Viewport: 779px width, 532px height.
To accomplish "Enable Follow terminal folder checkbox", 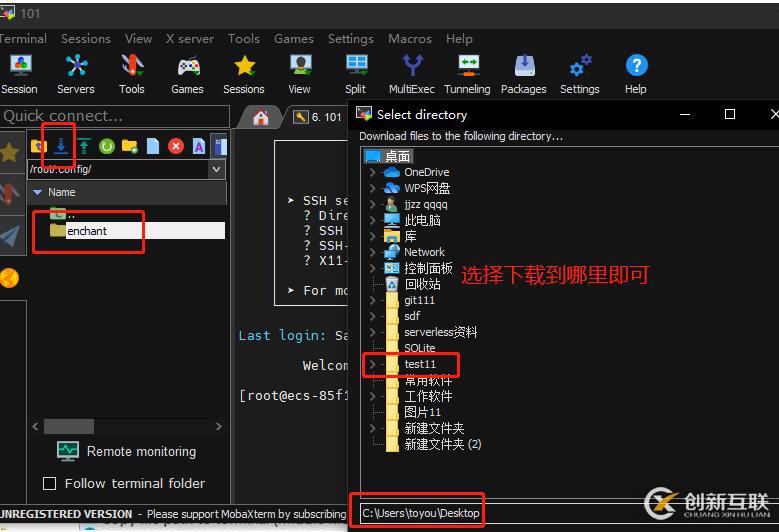I will [50, 483].
